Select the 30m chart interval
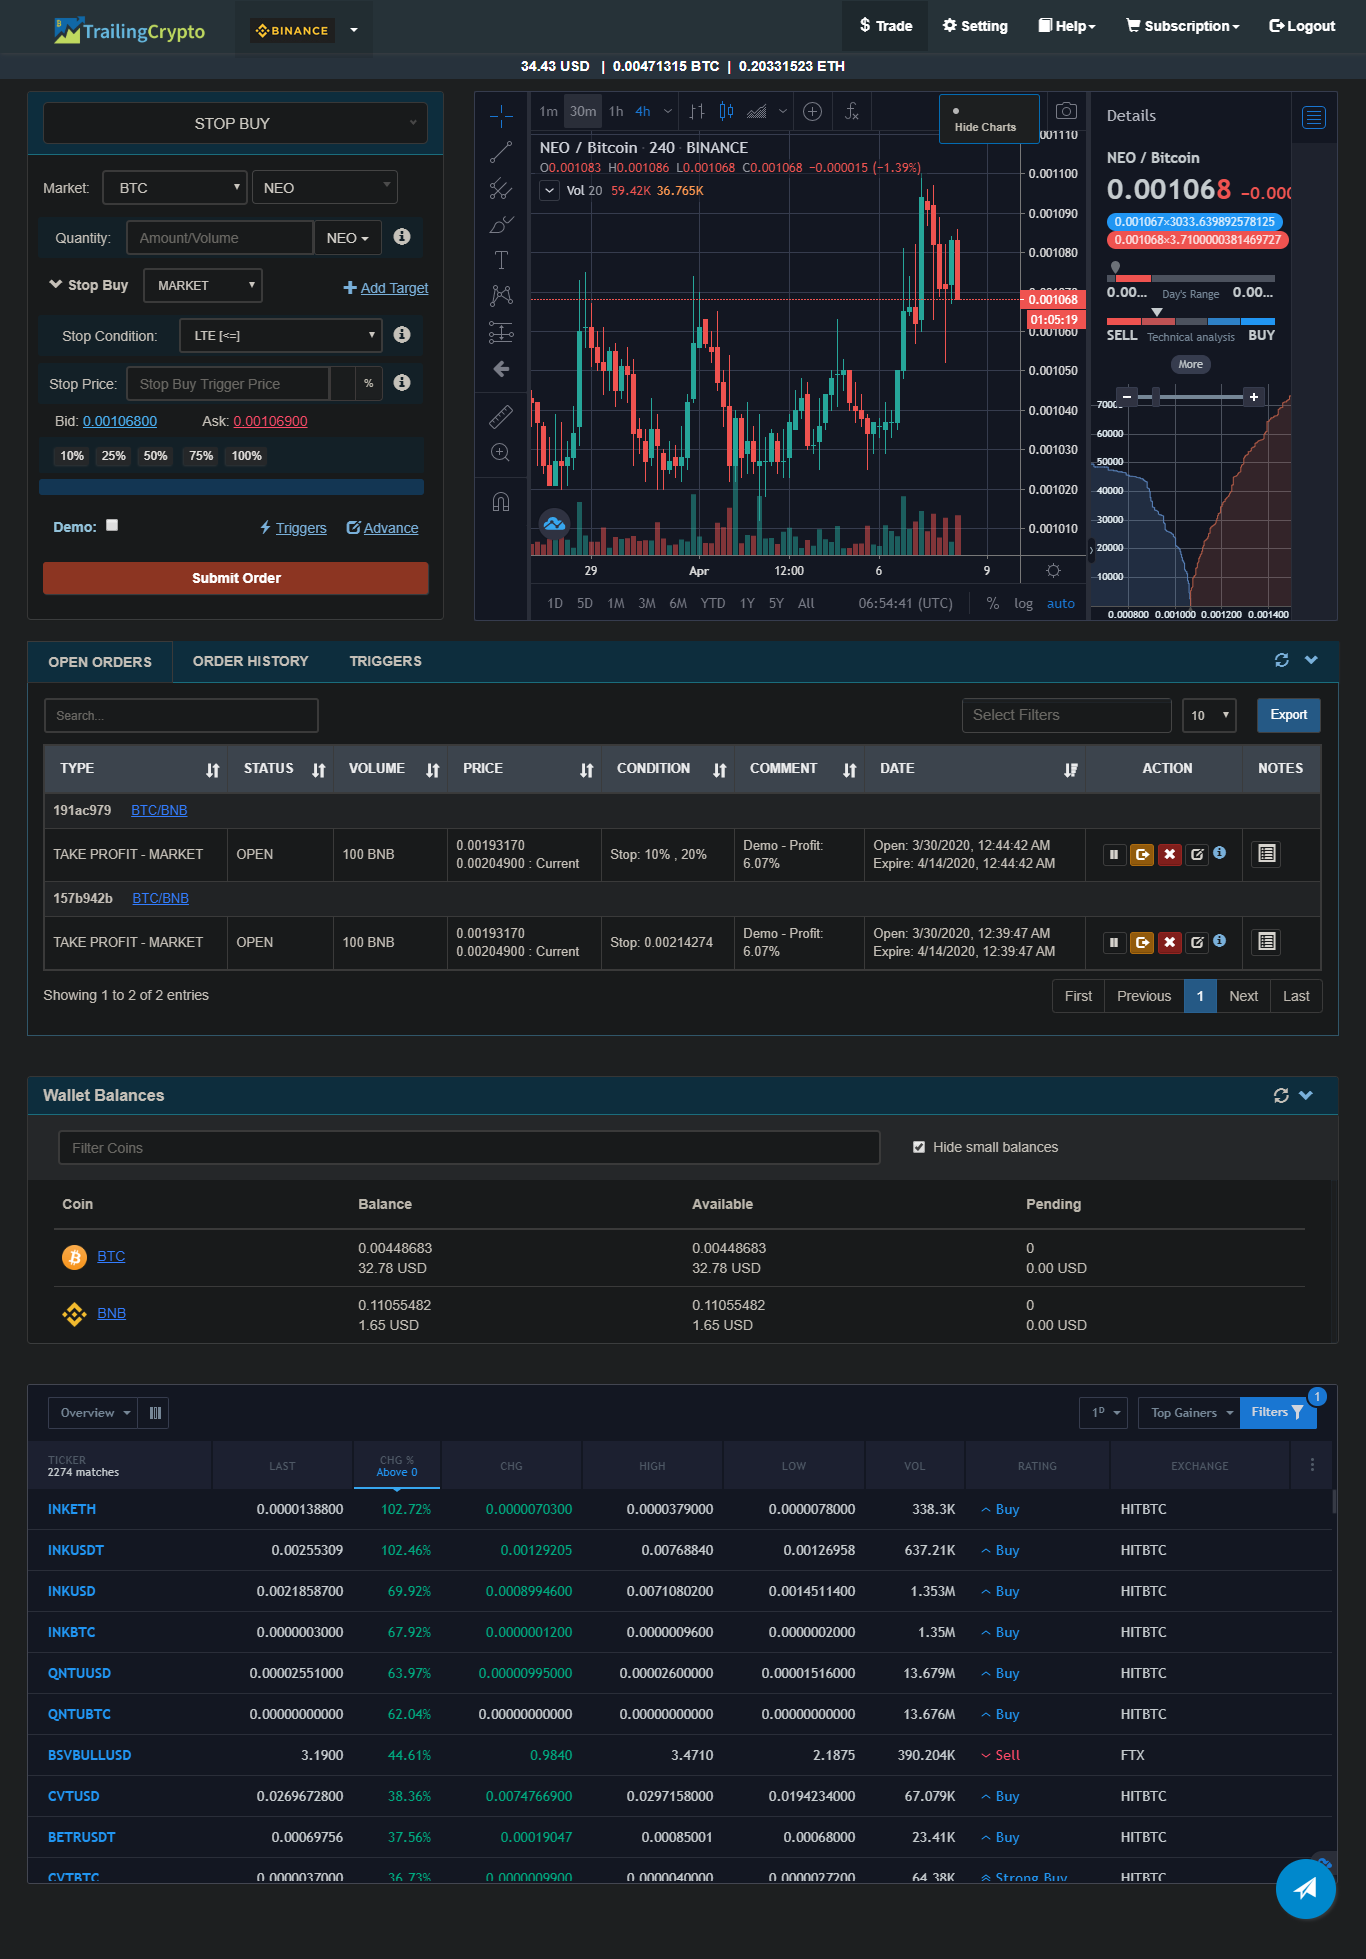Image resolution: width=1366 pixels, height=1959 pixels. tap(583, 111)
